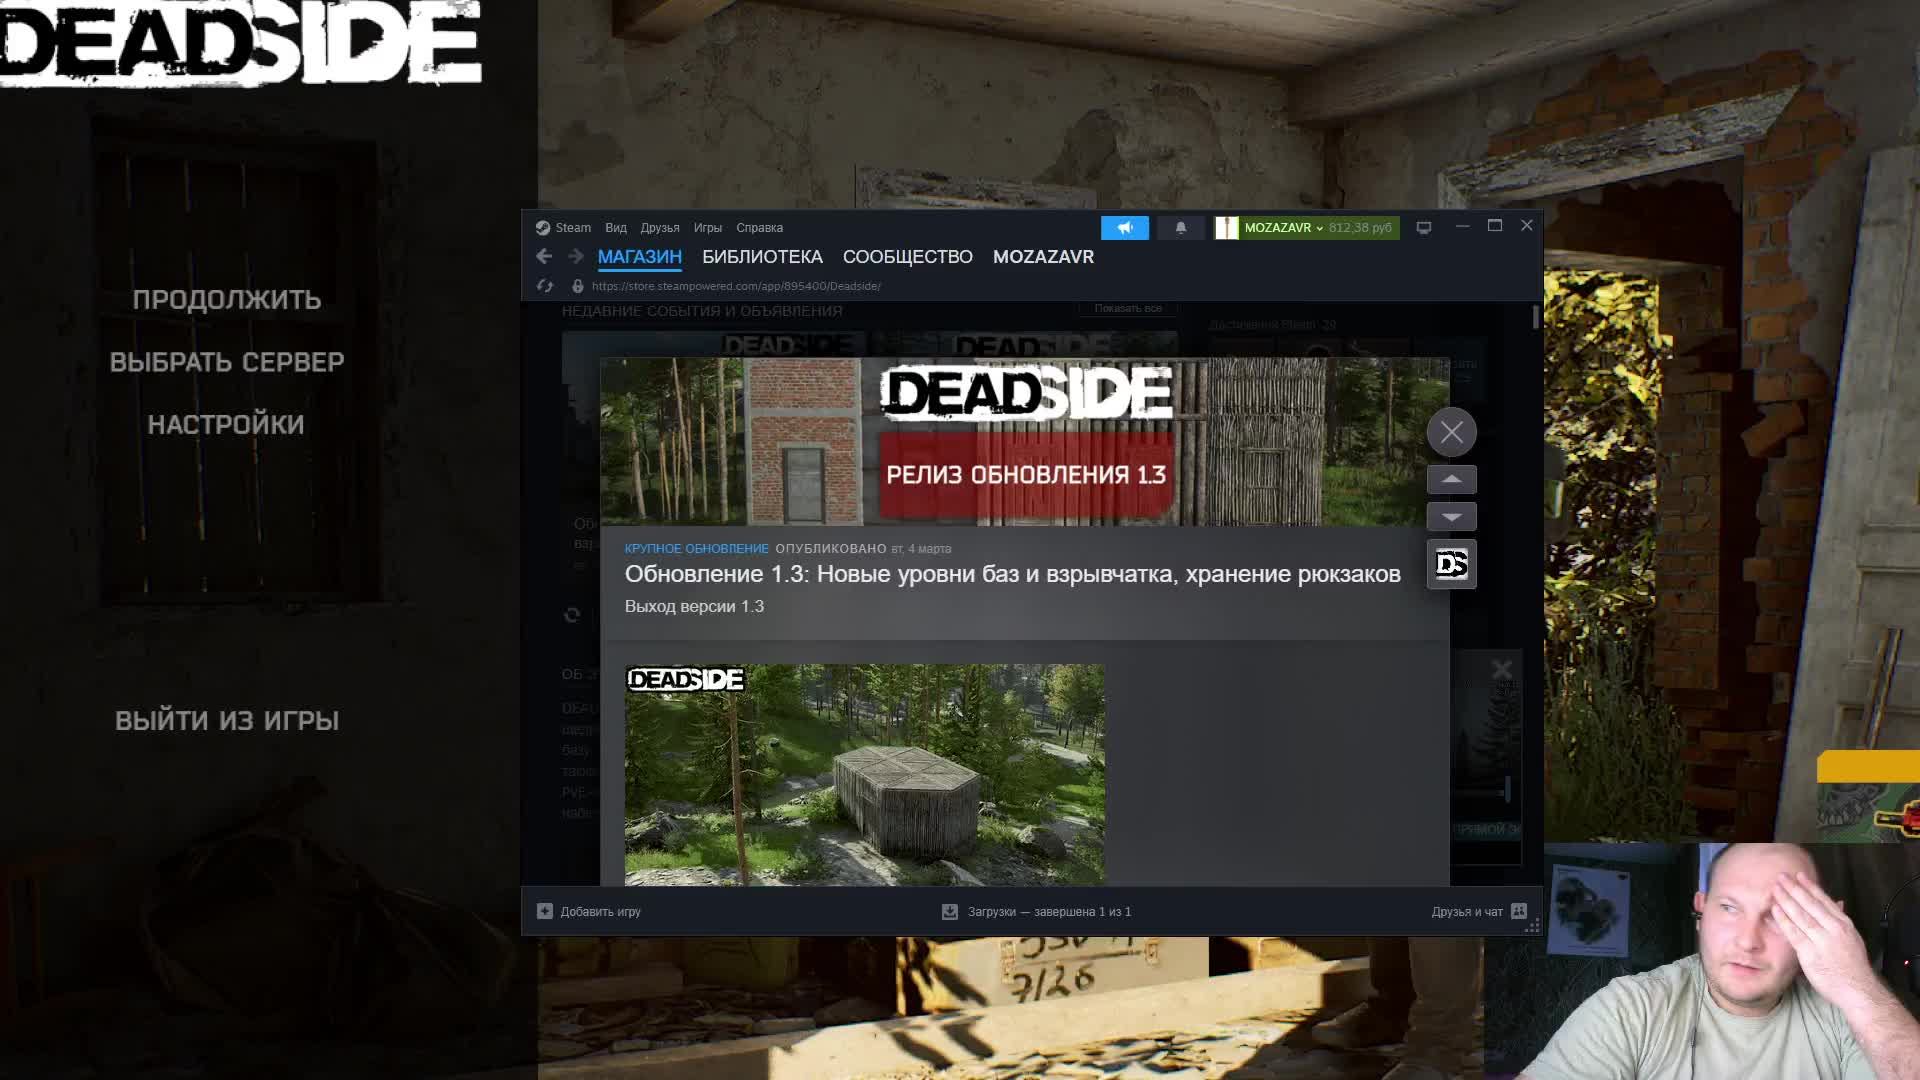Click the announcements megaphone icon

[x=1126, y=227]
